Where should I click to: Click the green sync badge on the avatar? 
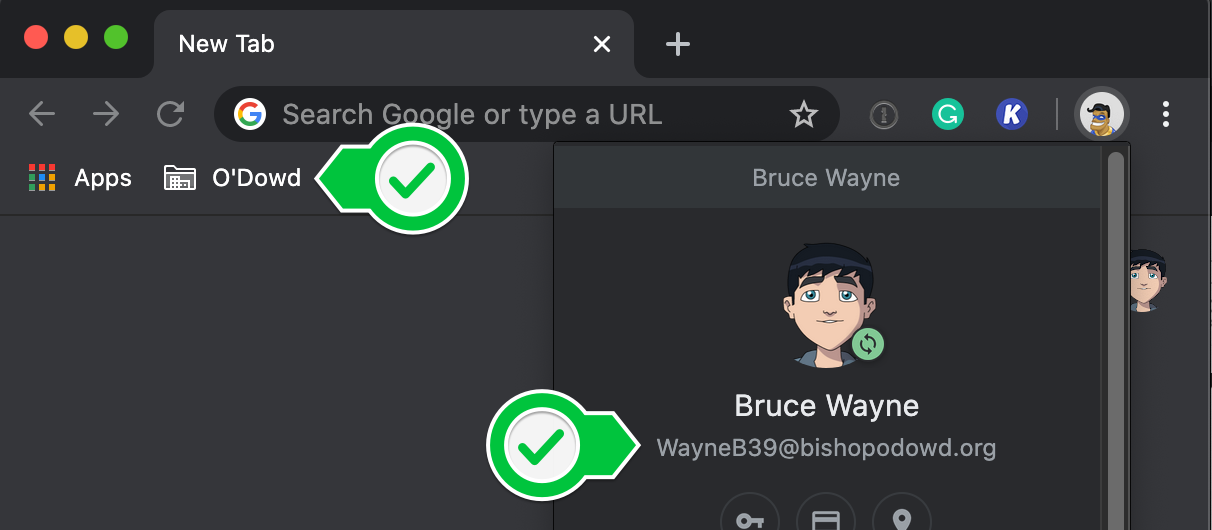868,344
